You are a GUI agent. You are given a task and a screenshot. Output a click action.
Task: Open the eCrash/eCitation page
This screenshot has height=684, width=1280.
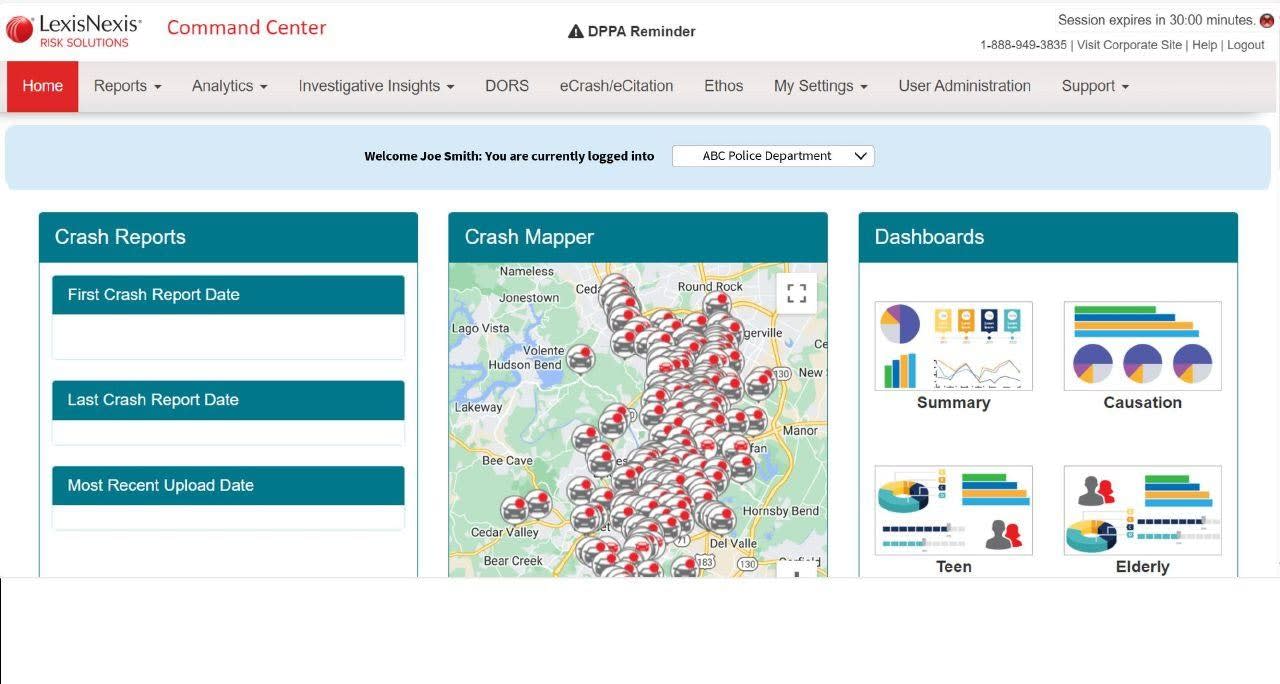pos(616,86)
